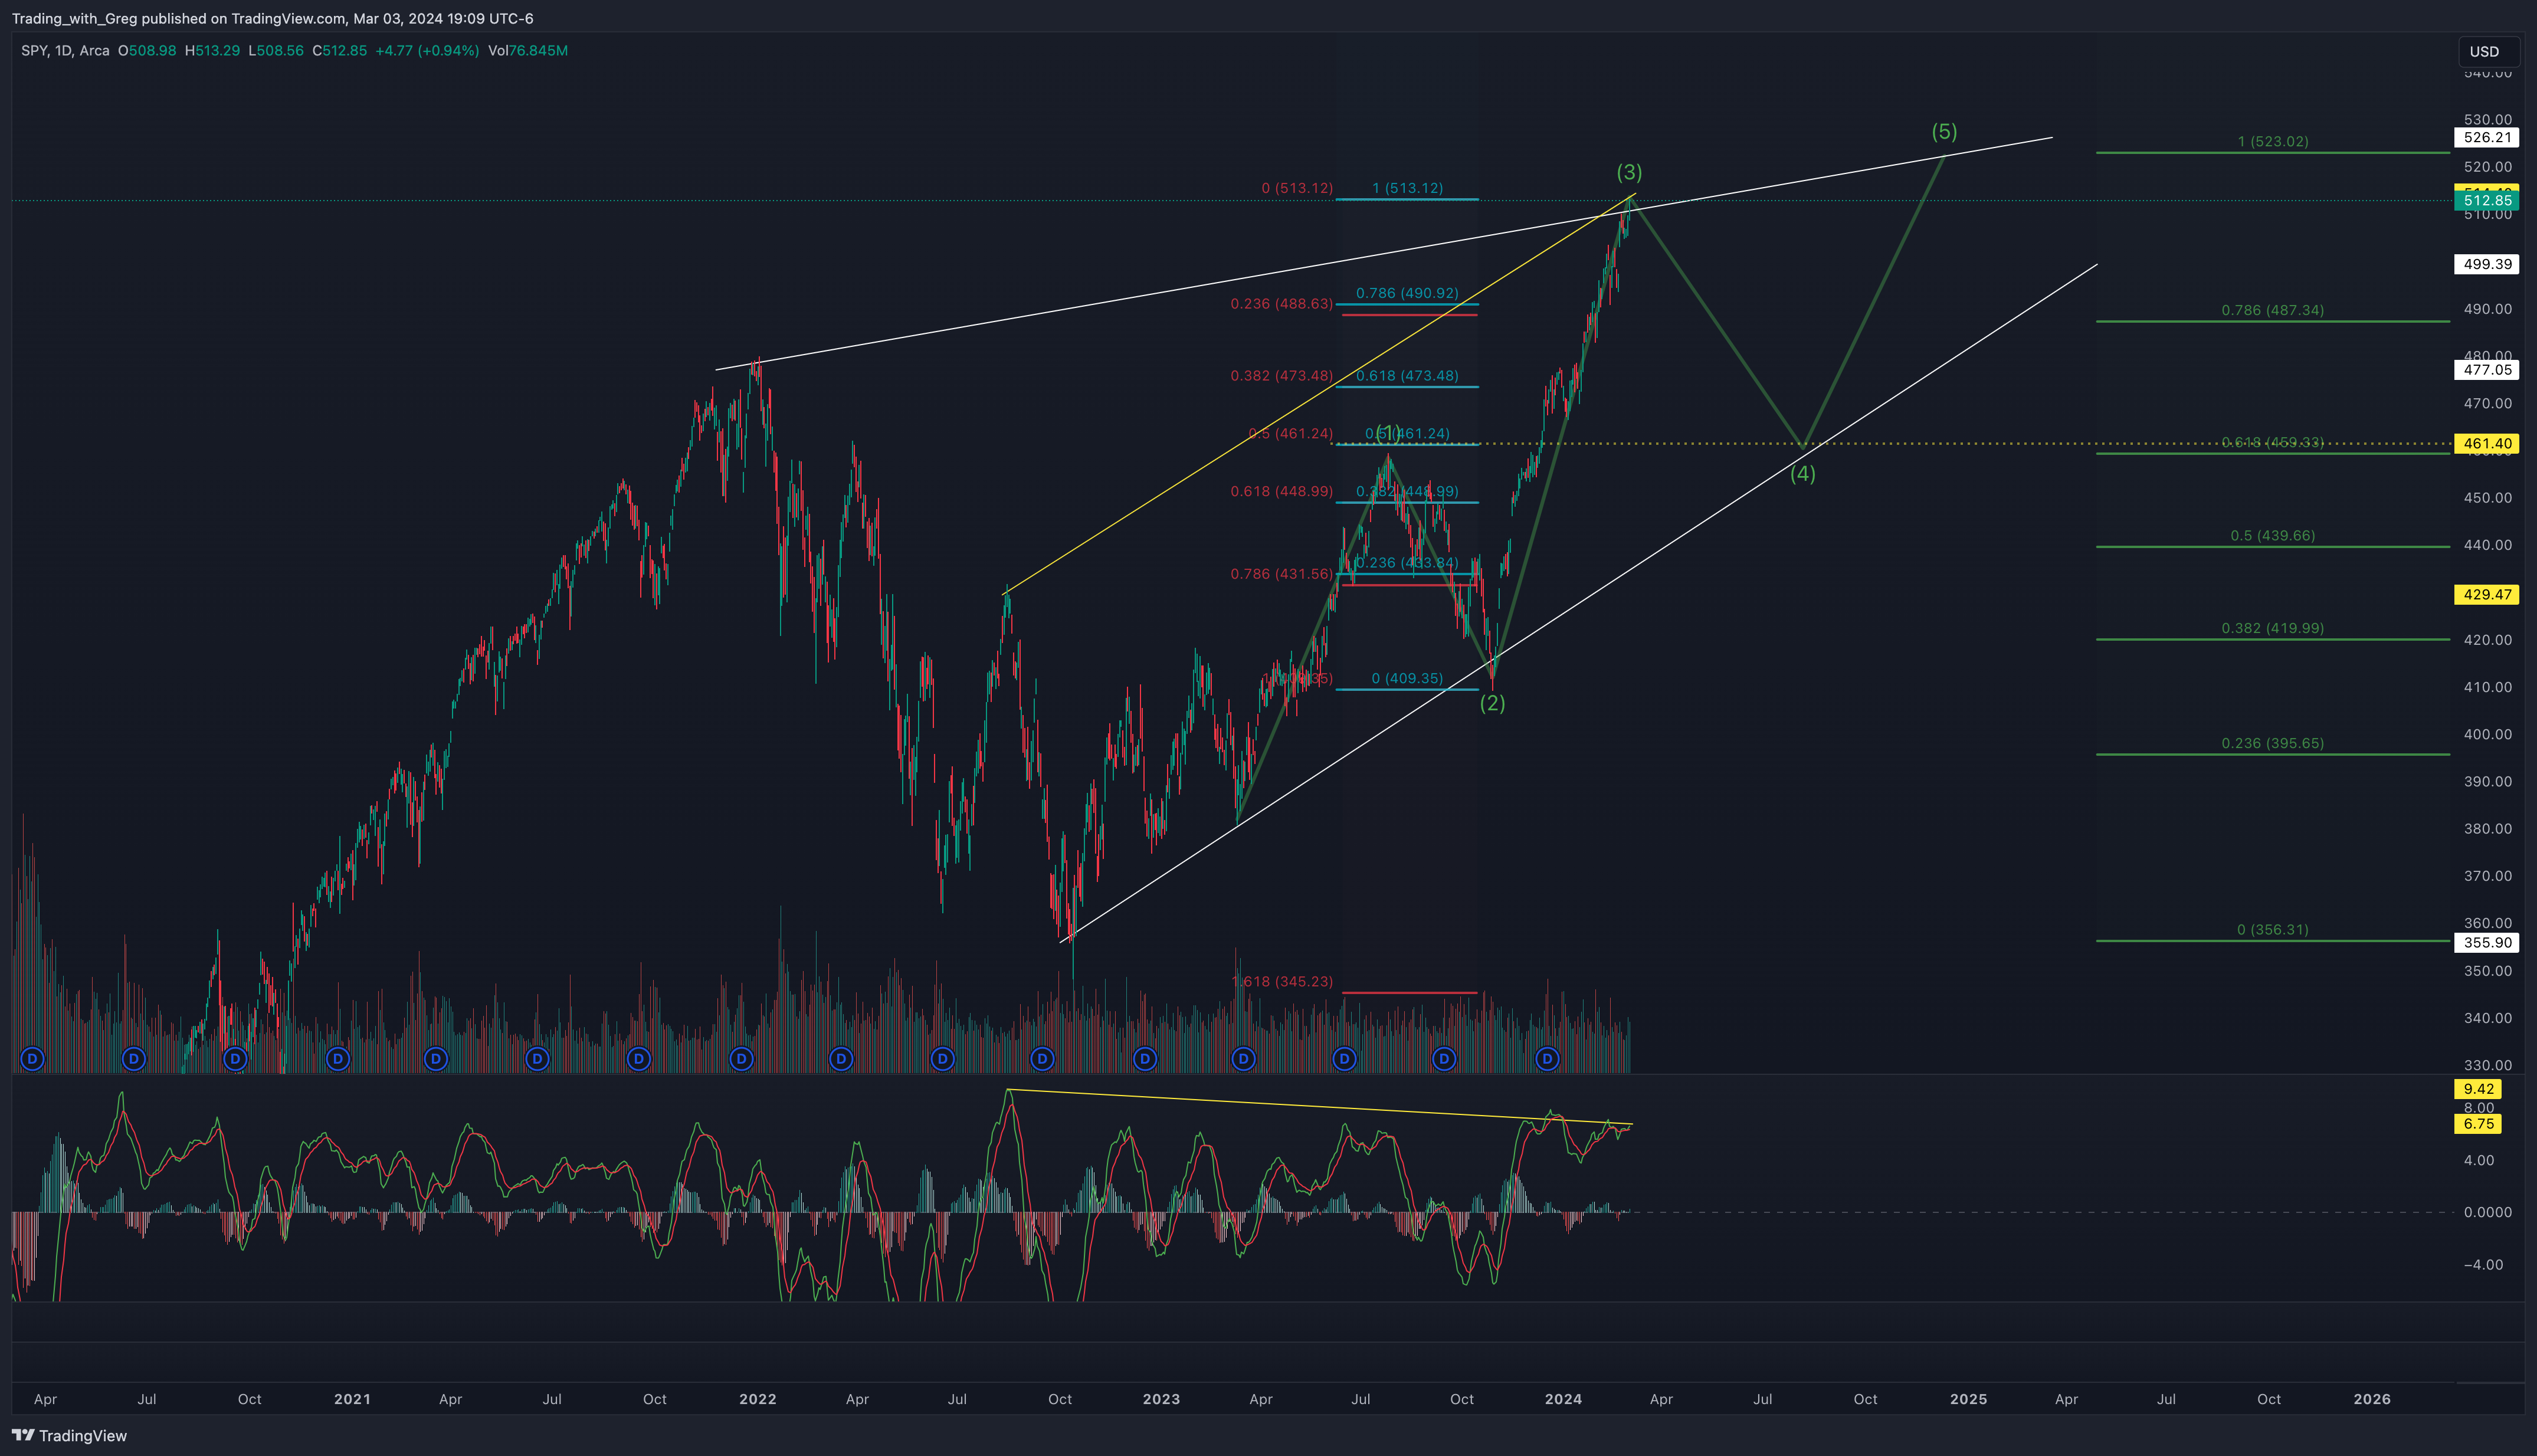Image resolution: width=2537 pixels, height=1456 pixels.
Task: Click the green Fib level 0.236 (395.65)
Action: (x=2273, y=744)
